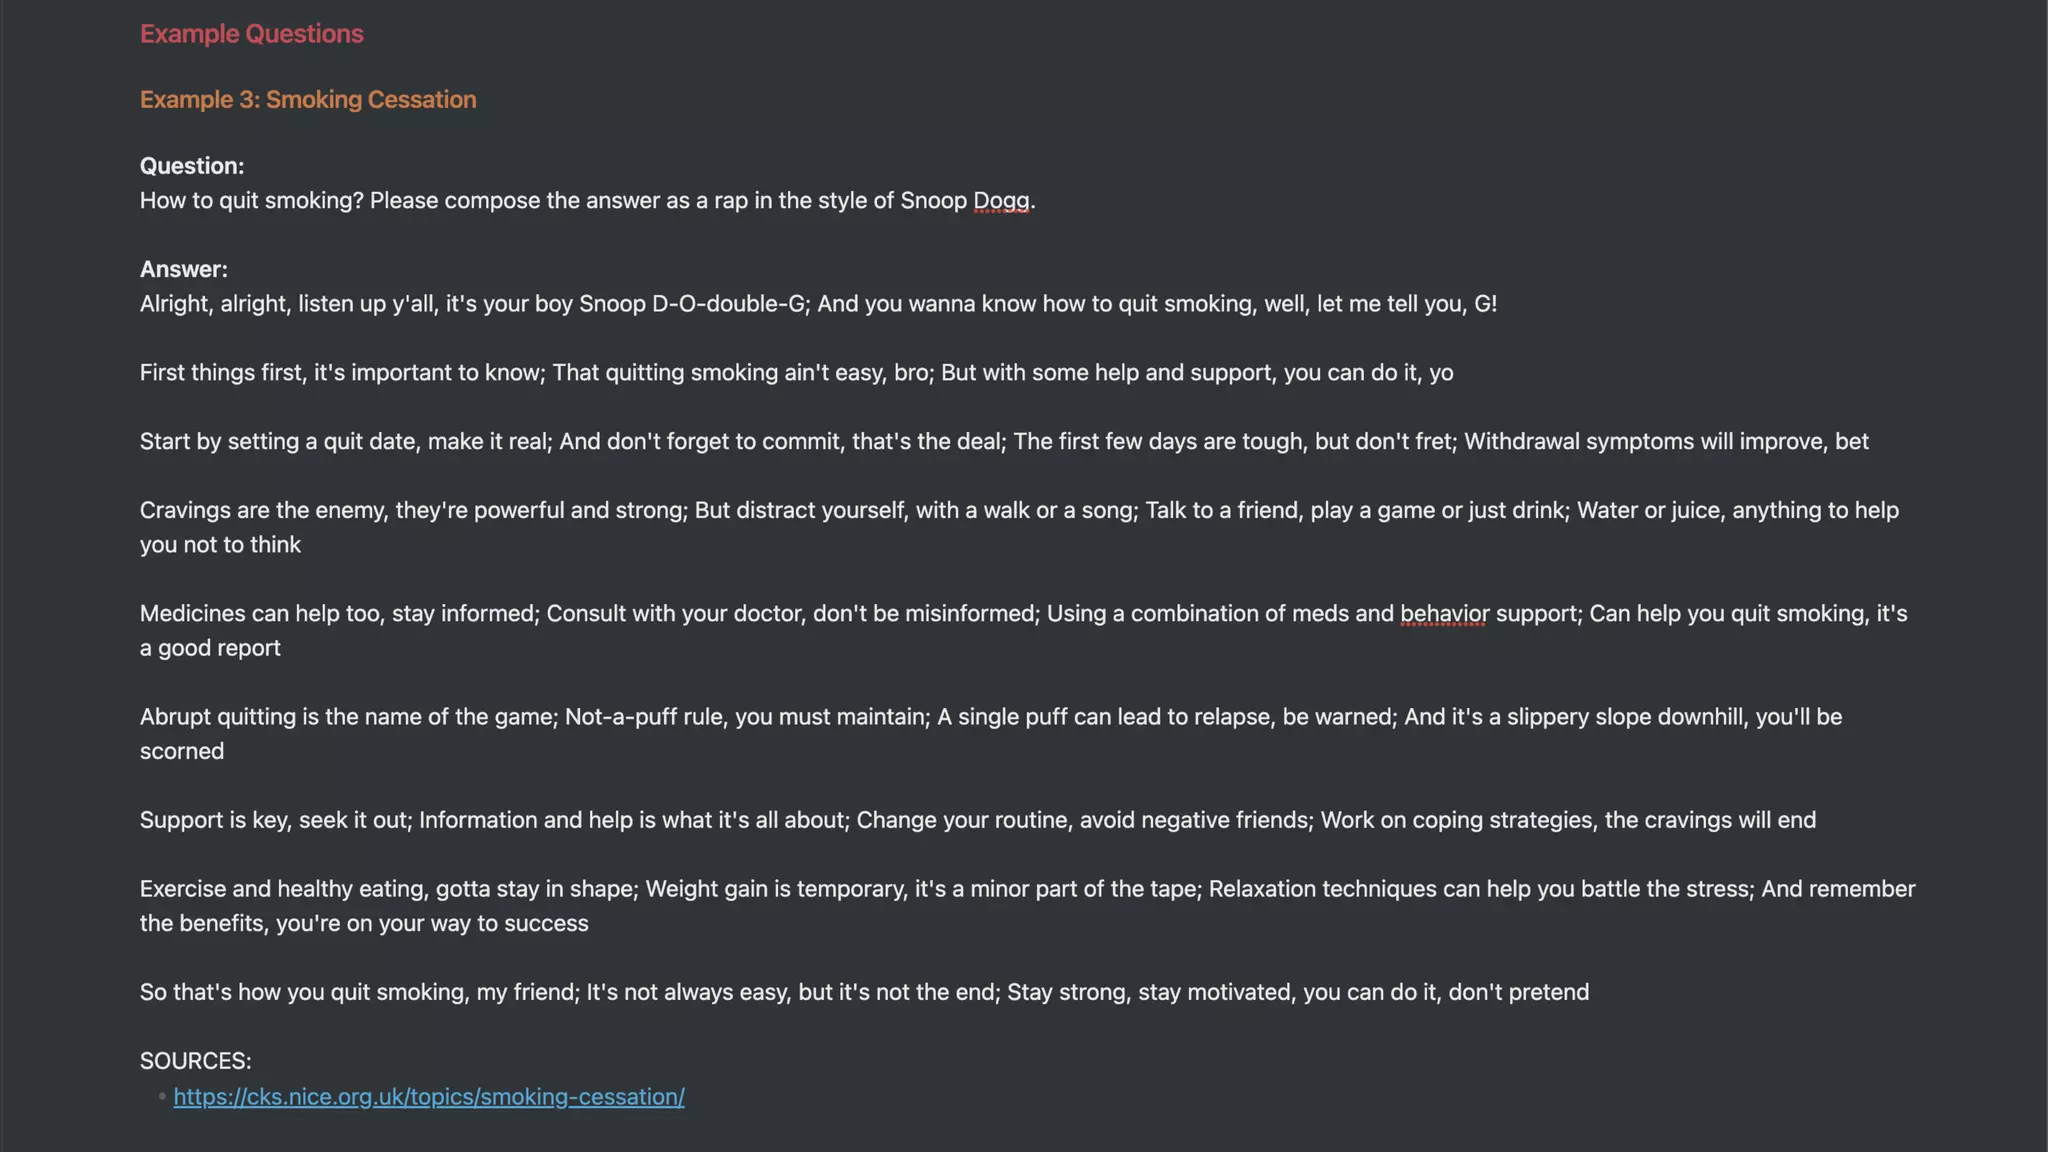The image size is (2048, 1152).
Task: Click the underlined misspelled word "Dogg"
Action: pos(1000,200)
